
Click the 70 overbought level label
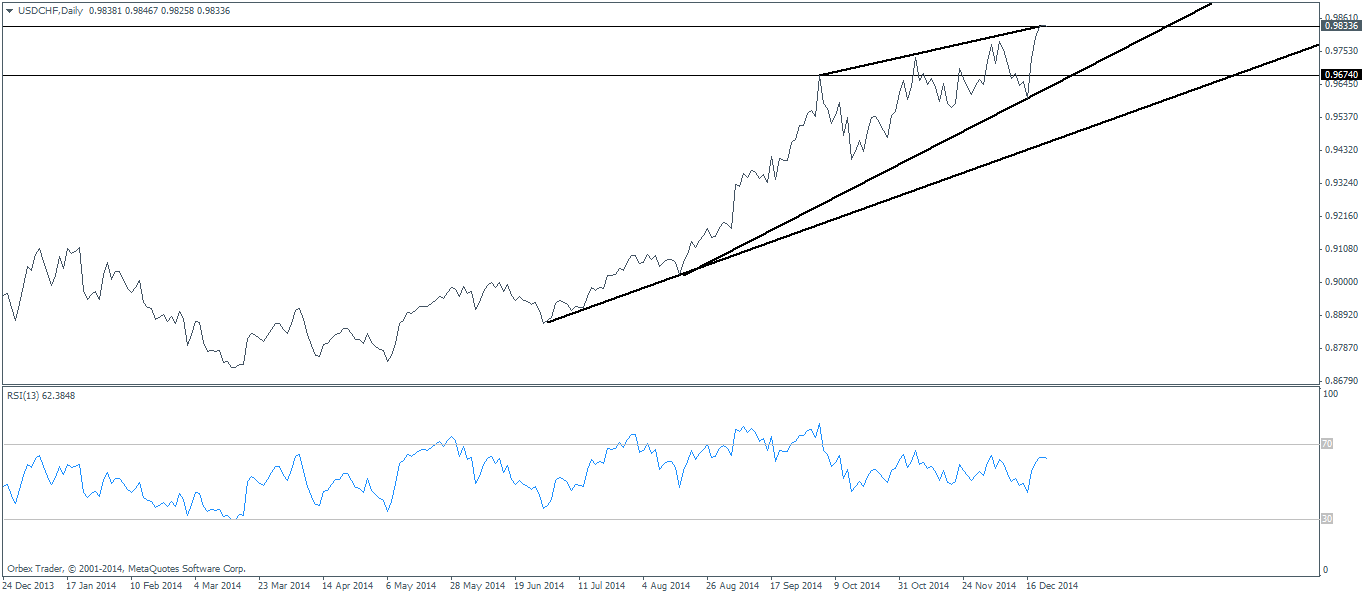(x=1327, y=443)
